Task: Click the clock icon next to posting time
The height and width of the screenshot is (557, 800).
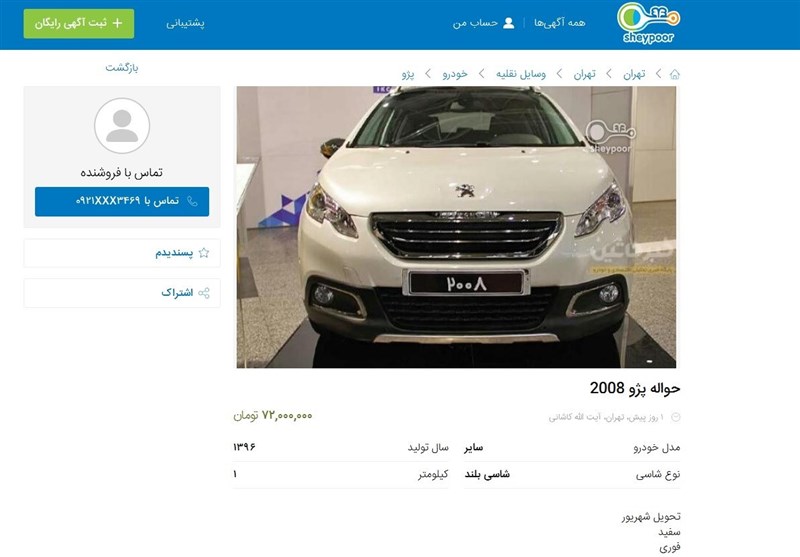Action: (x=676, y=417)
